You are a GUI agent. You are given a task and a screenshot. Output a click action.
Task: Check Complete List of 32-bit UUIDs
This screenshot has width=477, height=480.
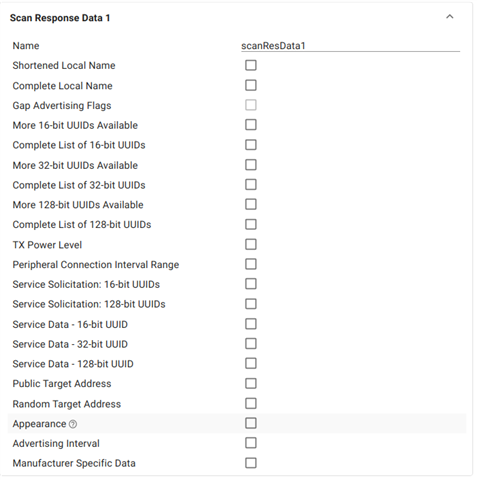(251, 185)
